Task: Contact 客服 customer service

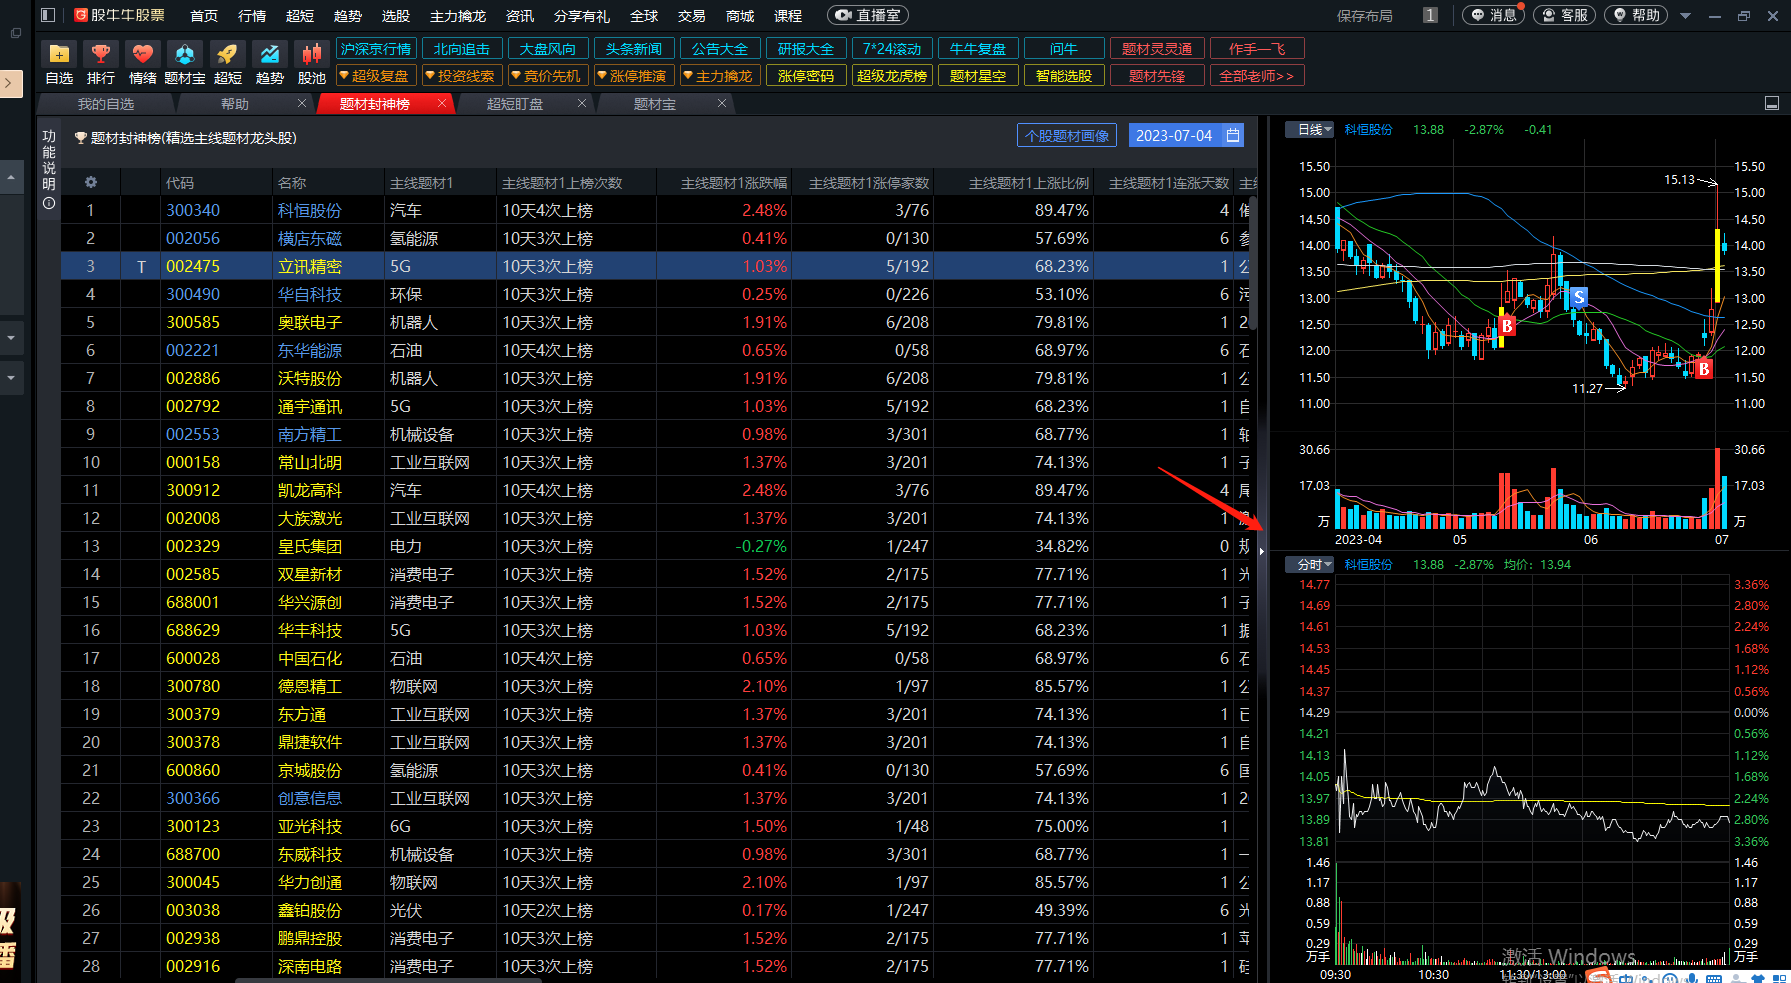Action: click(1564, 15)
